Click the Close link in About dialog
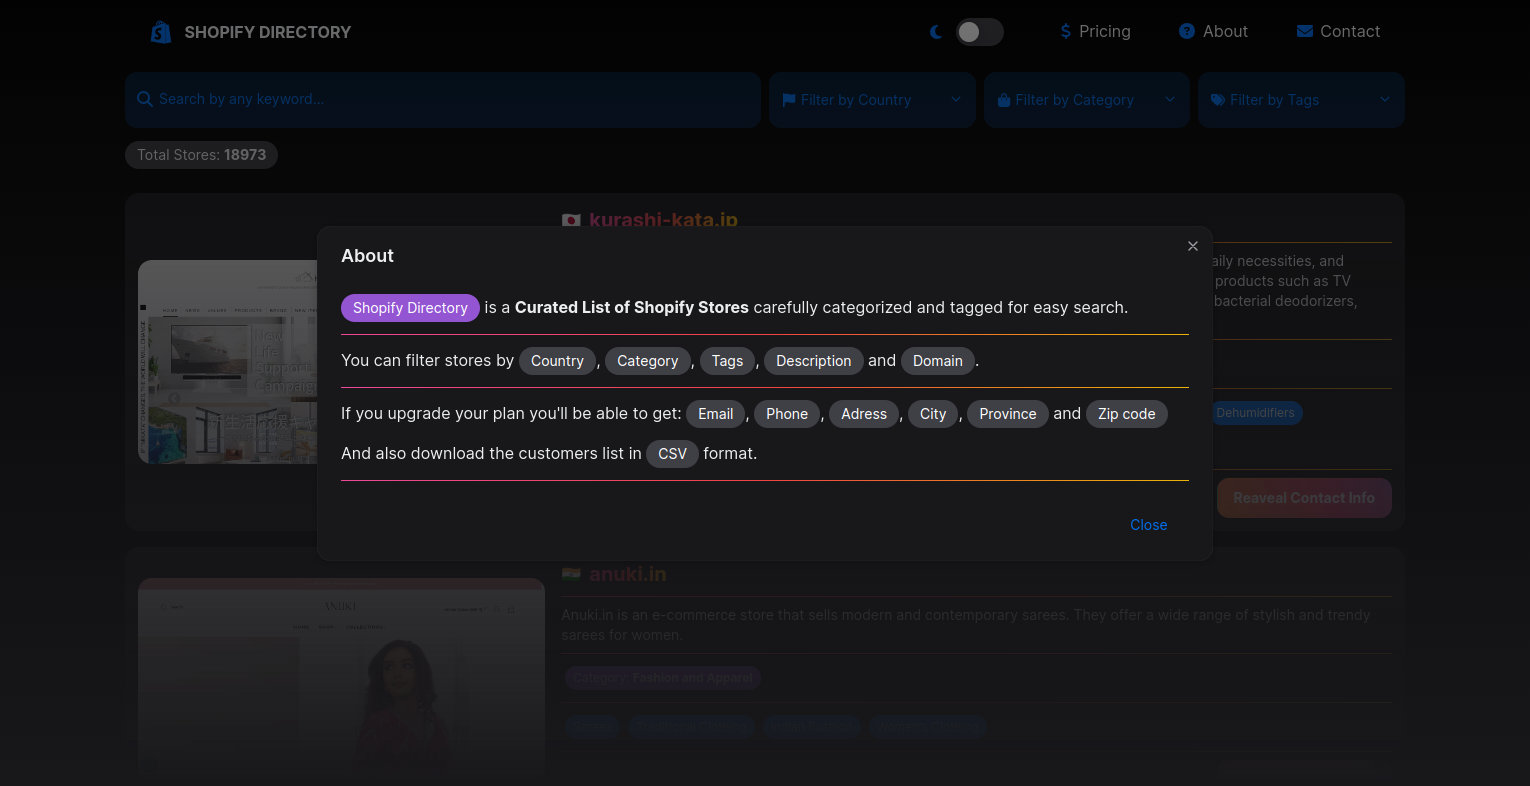Image resolution: width=1530 pixels, height=786 pixels. tap(1149, 525)
